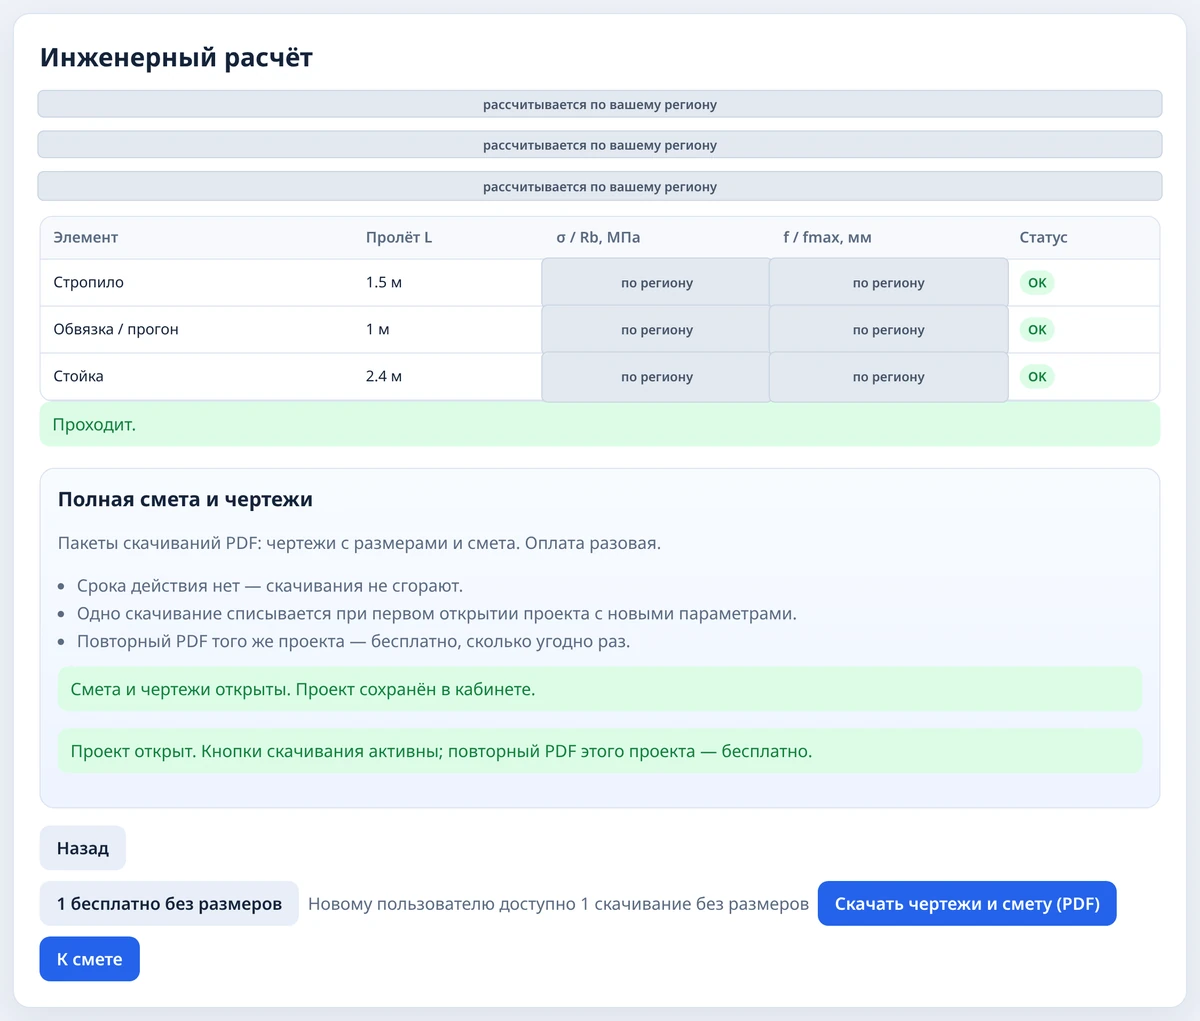Click OK status badge in Стропило row
1200x1021 pixels.
pyautogui.click(x=1037, y=283)
